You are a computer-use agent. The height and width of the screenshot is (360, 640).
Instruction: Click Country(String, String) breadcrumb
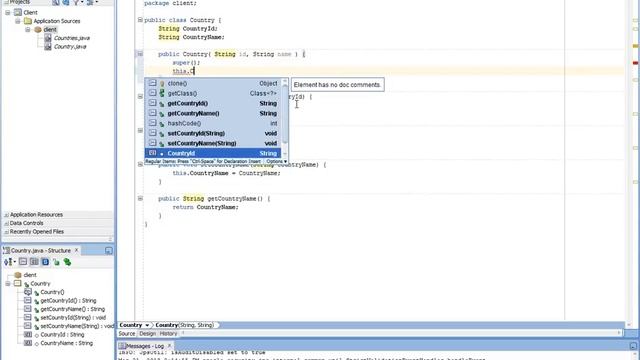[184, 325]
